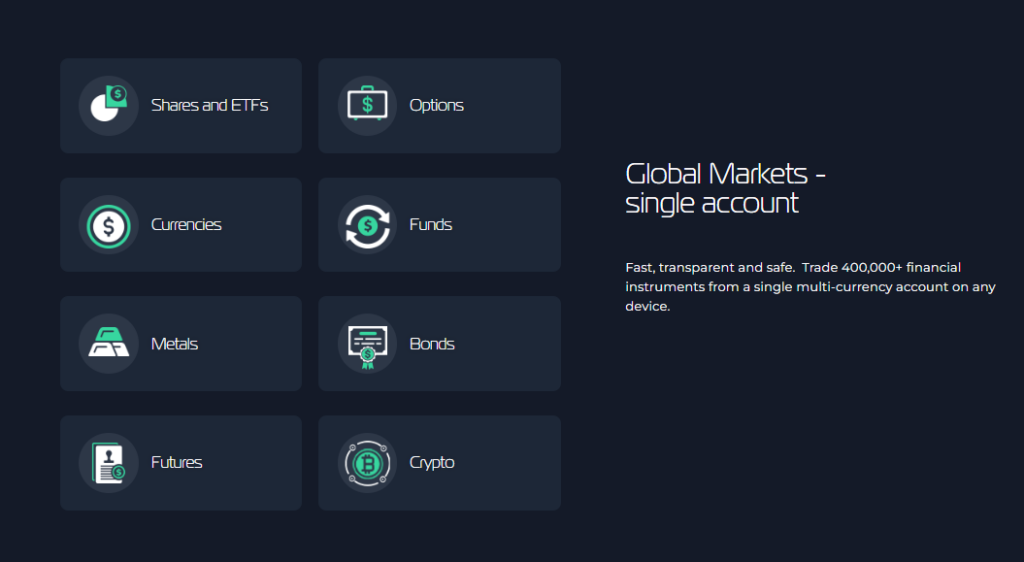Open the Options label link

[x=436, y=105]
